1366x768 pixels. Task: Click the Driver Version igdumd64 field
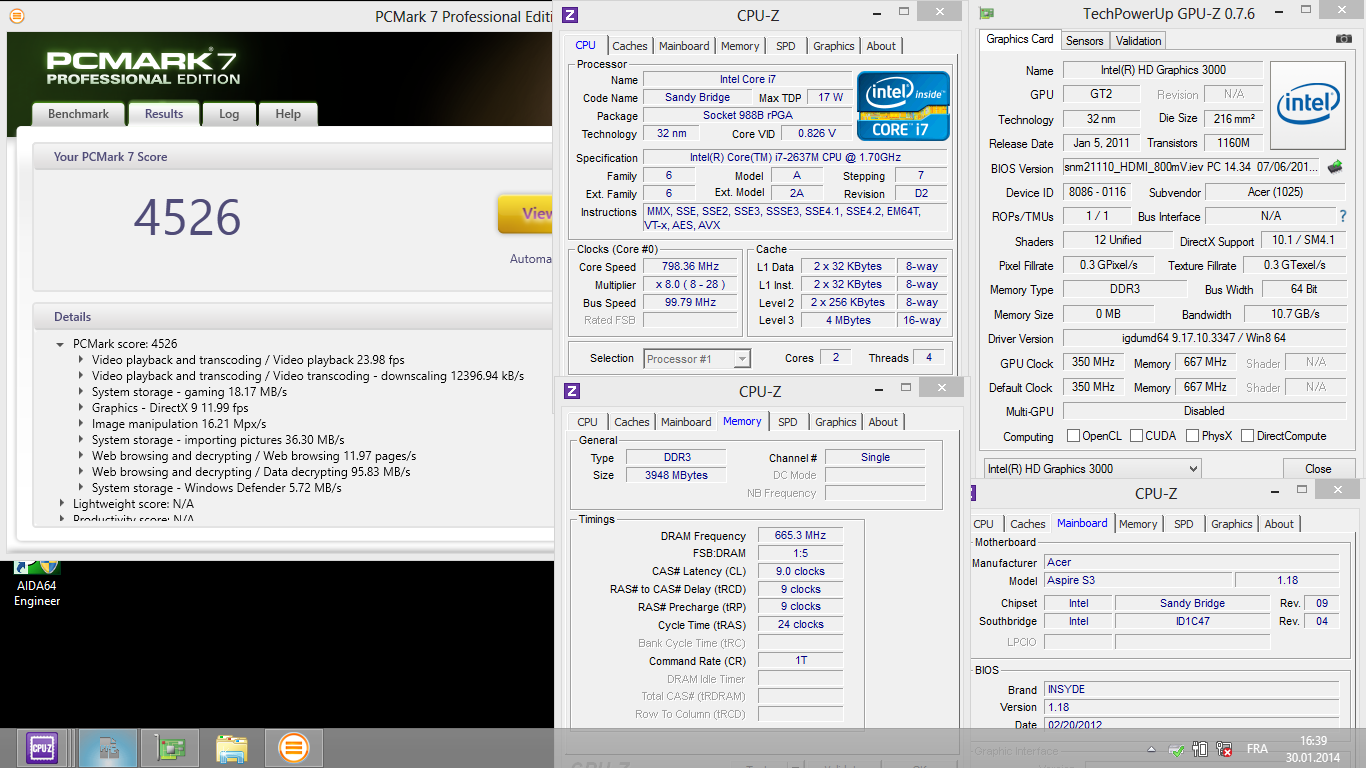click(x=1204, y=339)
